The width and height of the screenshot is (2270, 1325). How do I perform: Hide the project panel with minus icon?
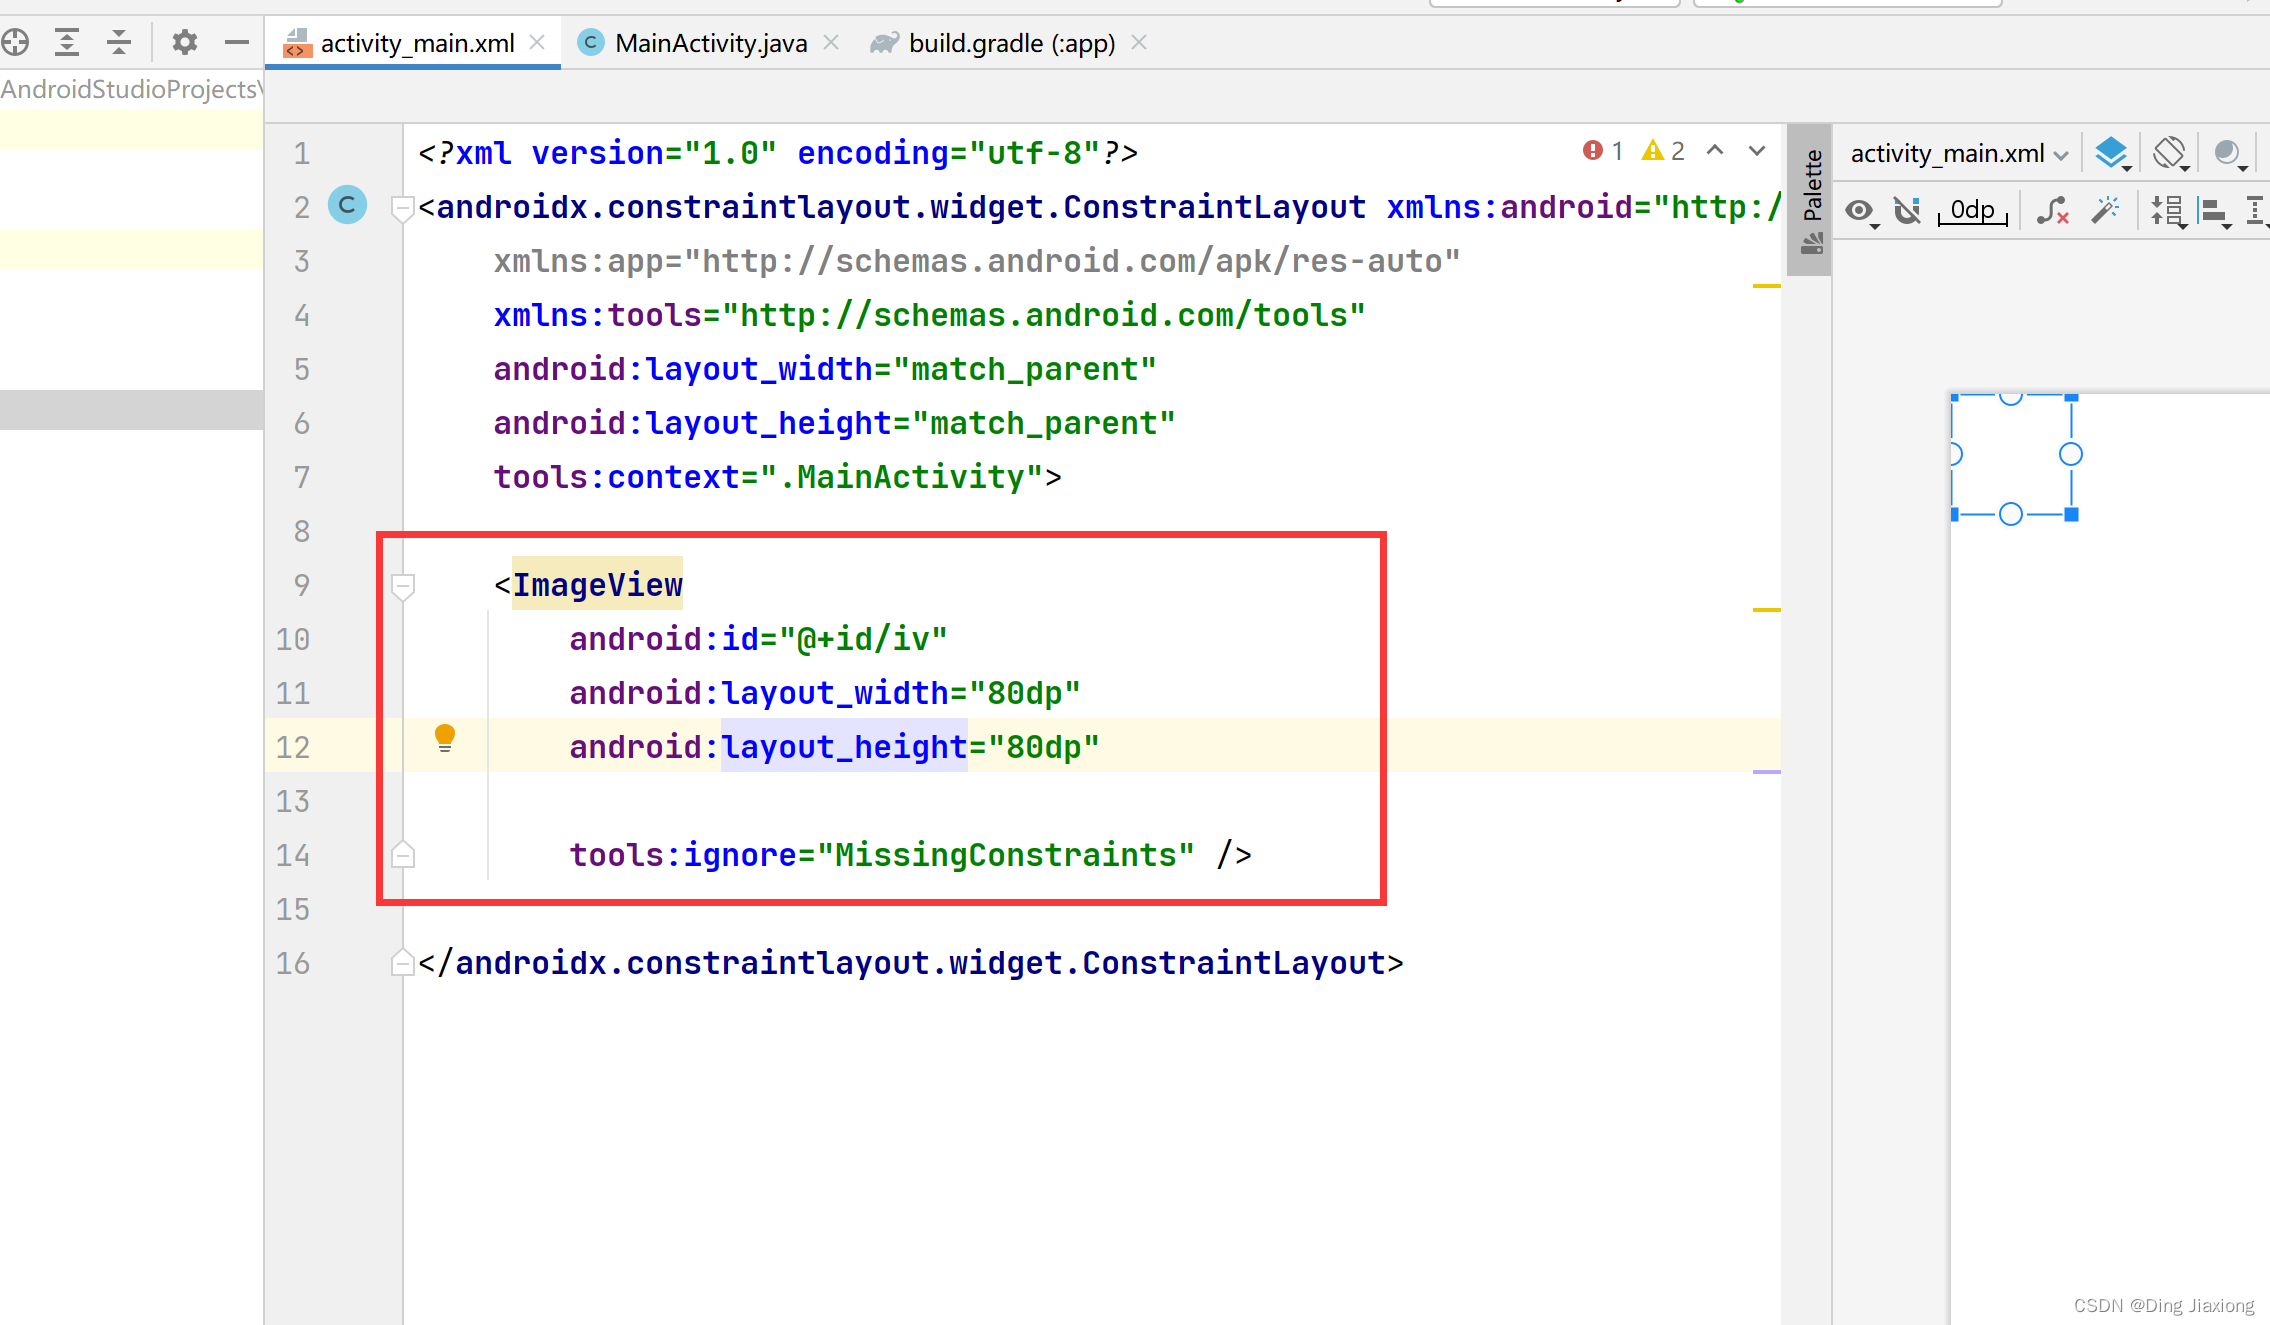[237, 42]
